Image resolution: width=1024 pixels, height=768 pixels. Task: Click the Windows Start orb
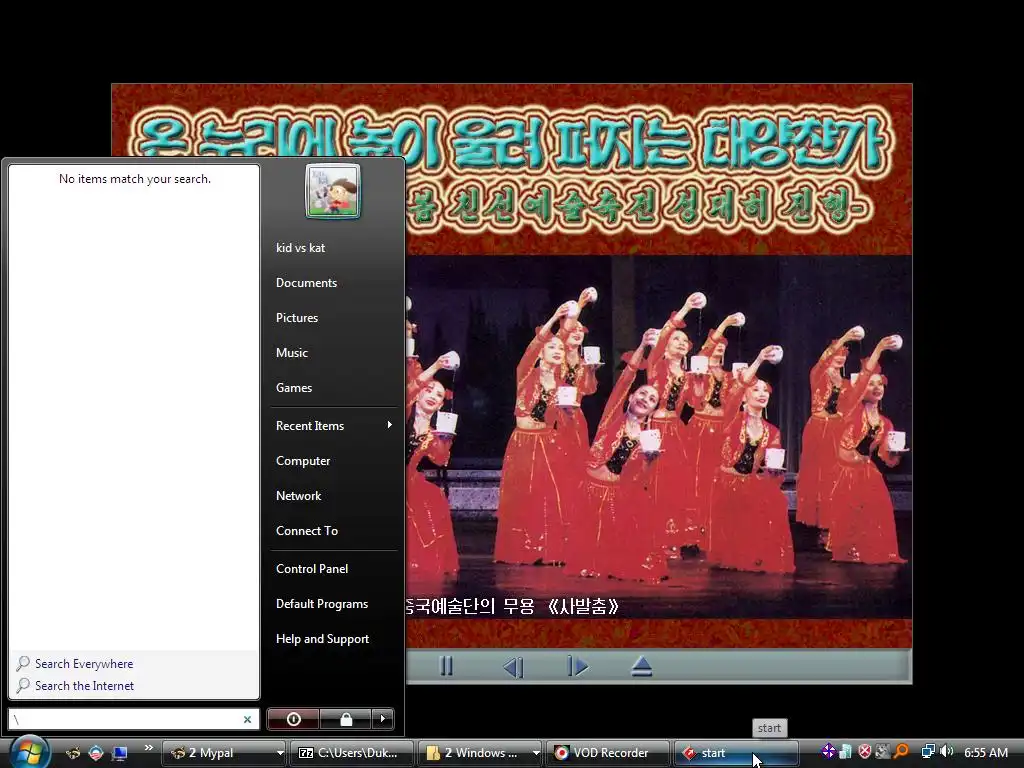coord(29,752)
